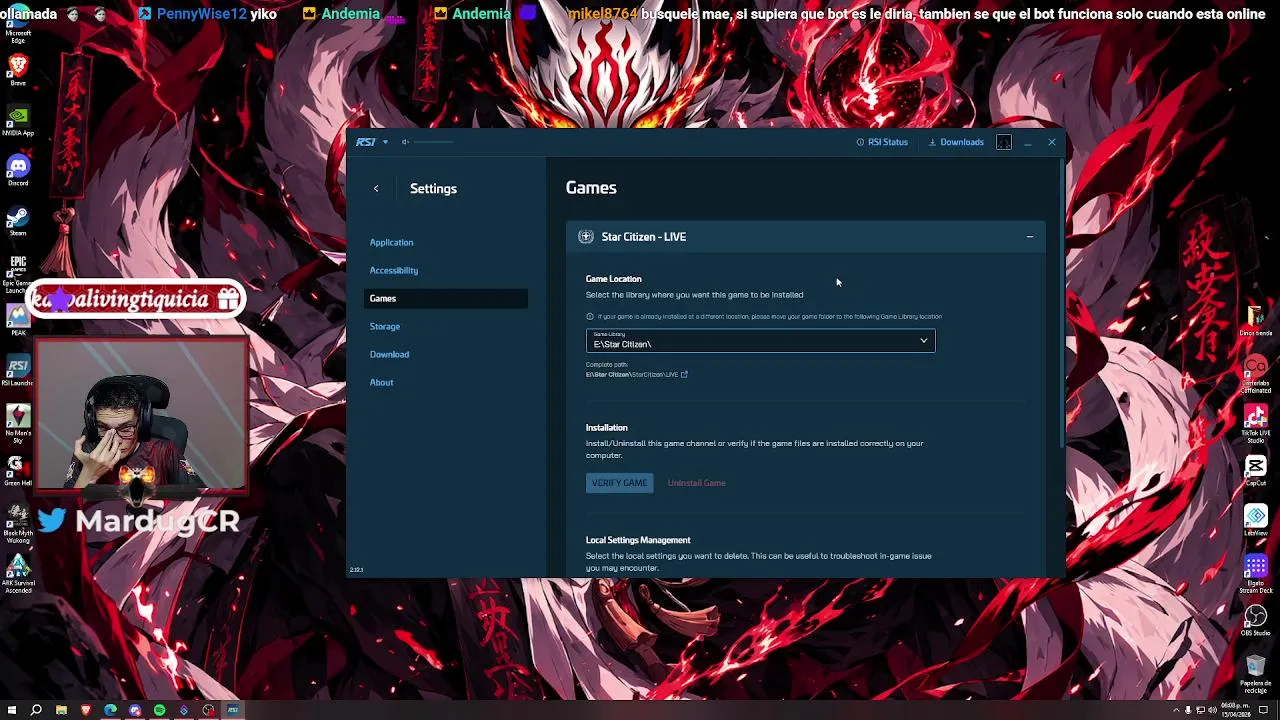Go back using the Settings back arrow
Image resolution: width=1280 pixels, height=720 pixels.
(x=376, y=188)
